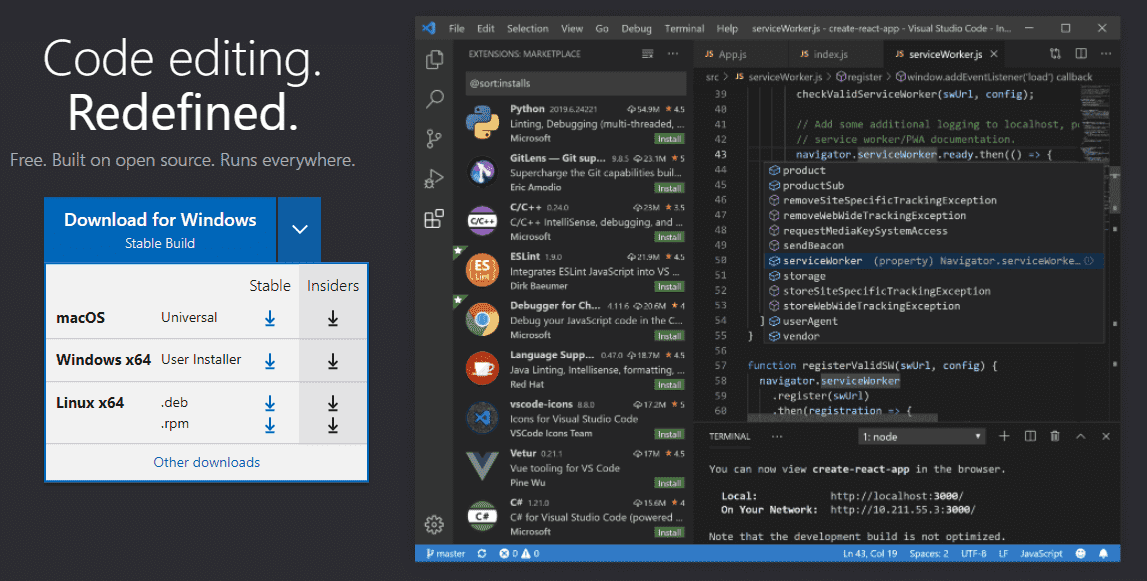Open the Search icon in activity bar
This screenshot has width=1147, height=581.
(434, 99)
